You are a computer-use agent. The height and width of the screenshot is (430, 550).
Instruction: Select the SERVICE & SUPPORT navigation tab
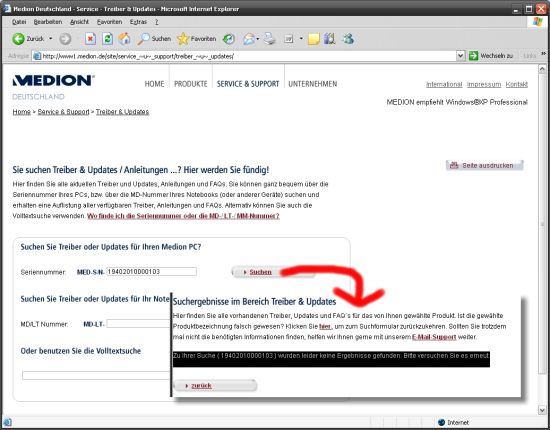pyautogui.click(x=248, y=84)
